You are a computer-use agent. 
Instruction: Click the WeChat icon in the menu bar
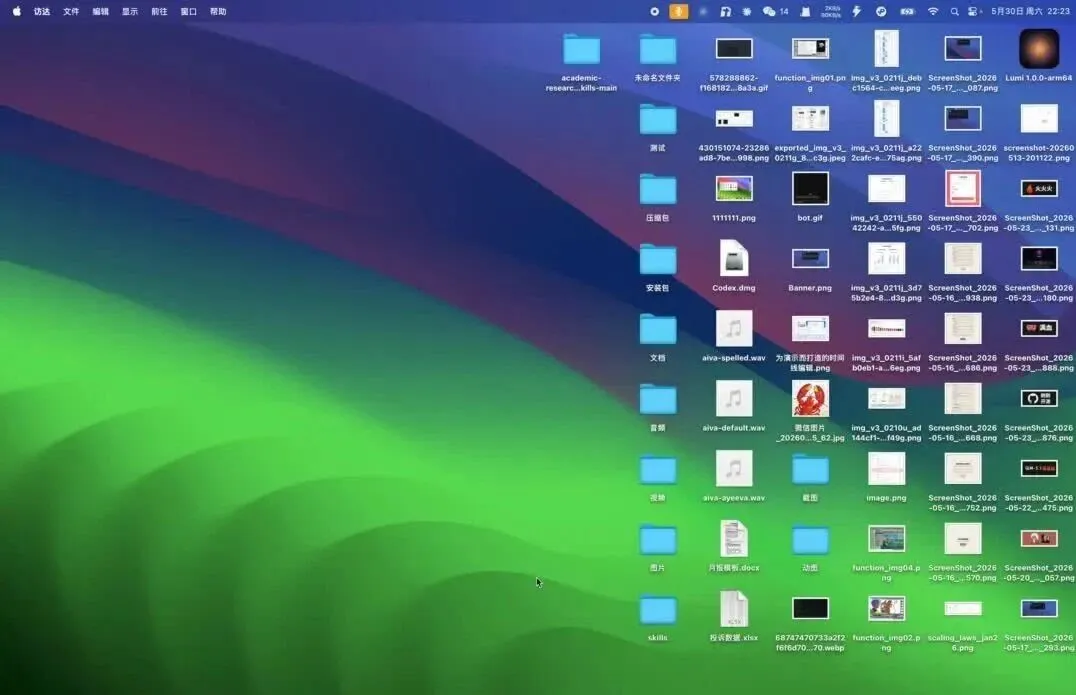point(769,12)
